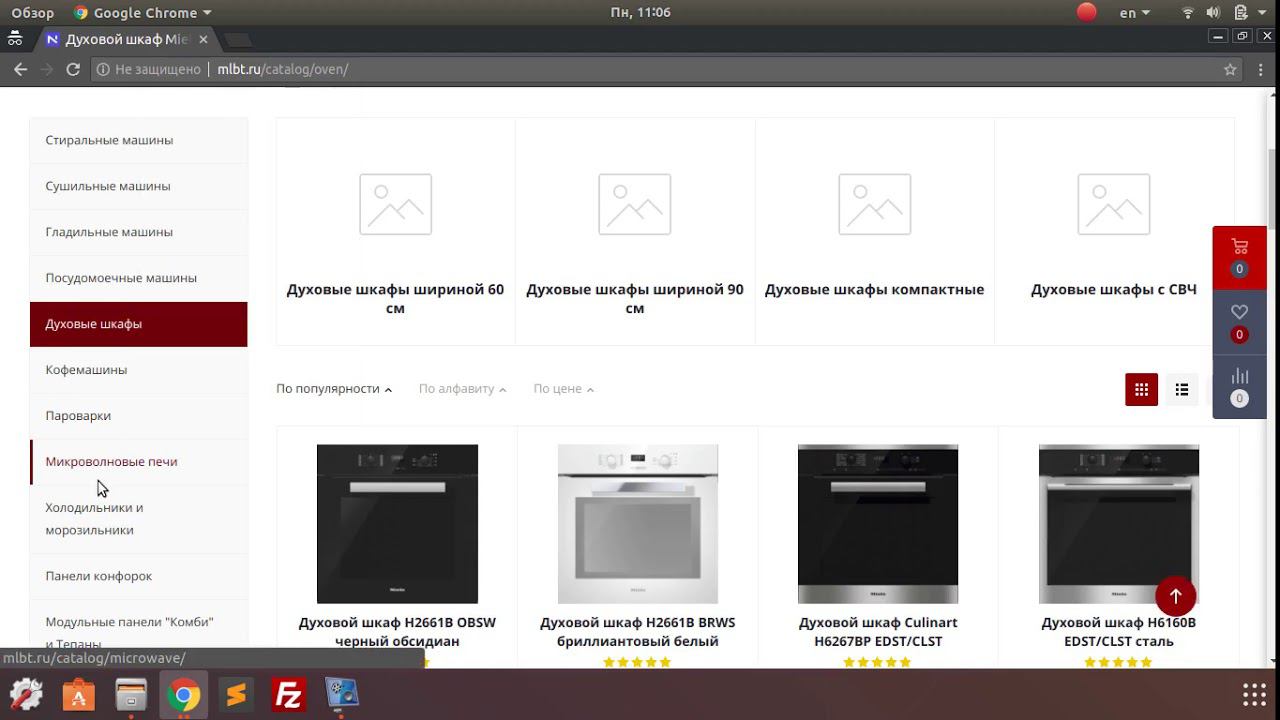Open the screen recorder app in dock
This screenshot has height=720, width=1280.
[342, 694]
